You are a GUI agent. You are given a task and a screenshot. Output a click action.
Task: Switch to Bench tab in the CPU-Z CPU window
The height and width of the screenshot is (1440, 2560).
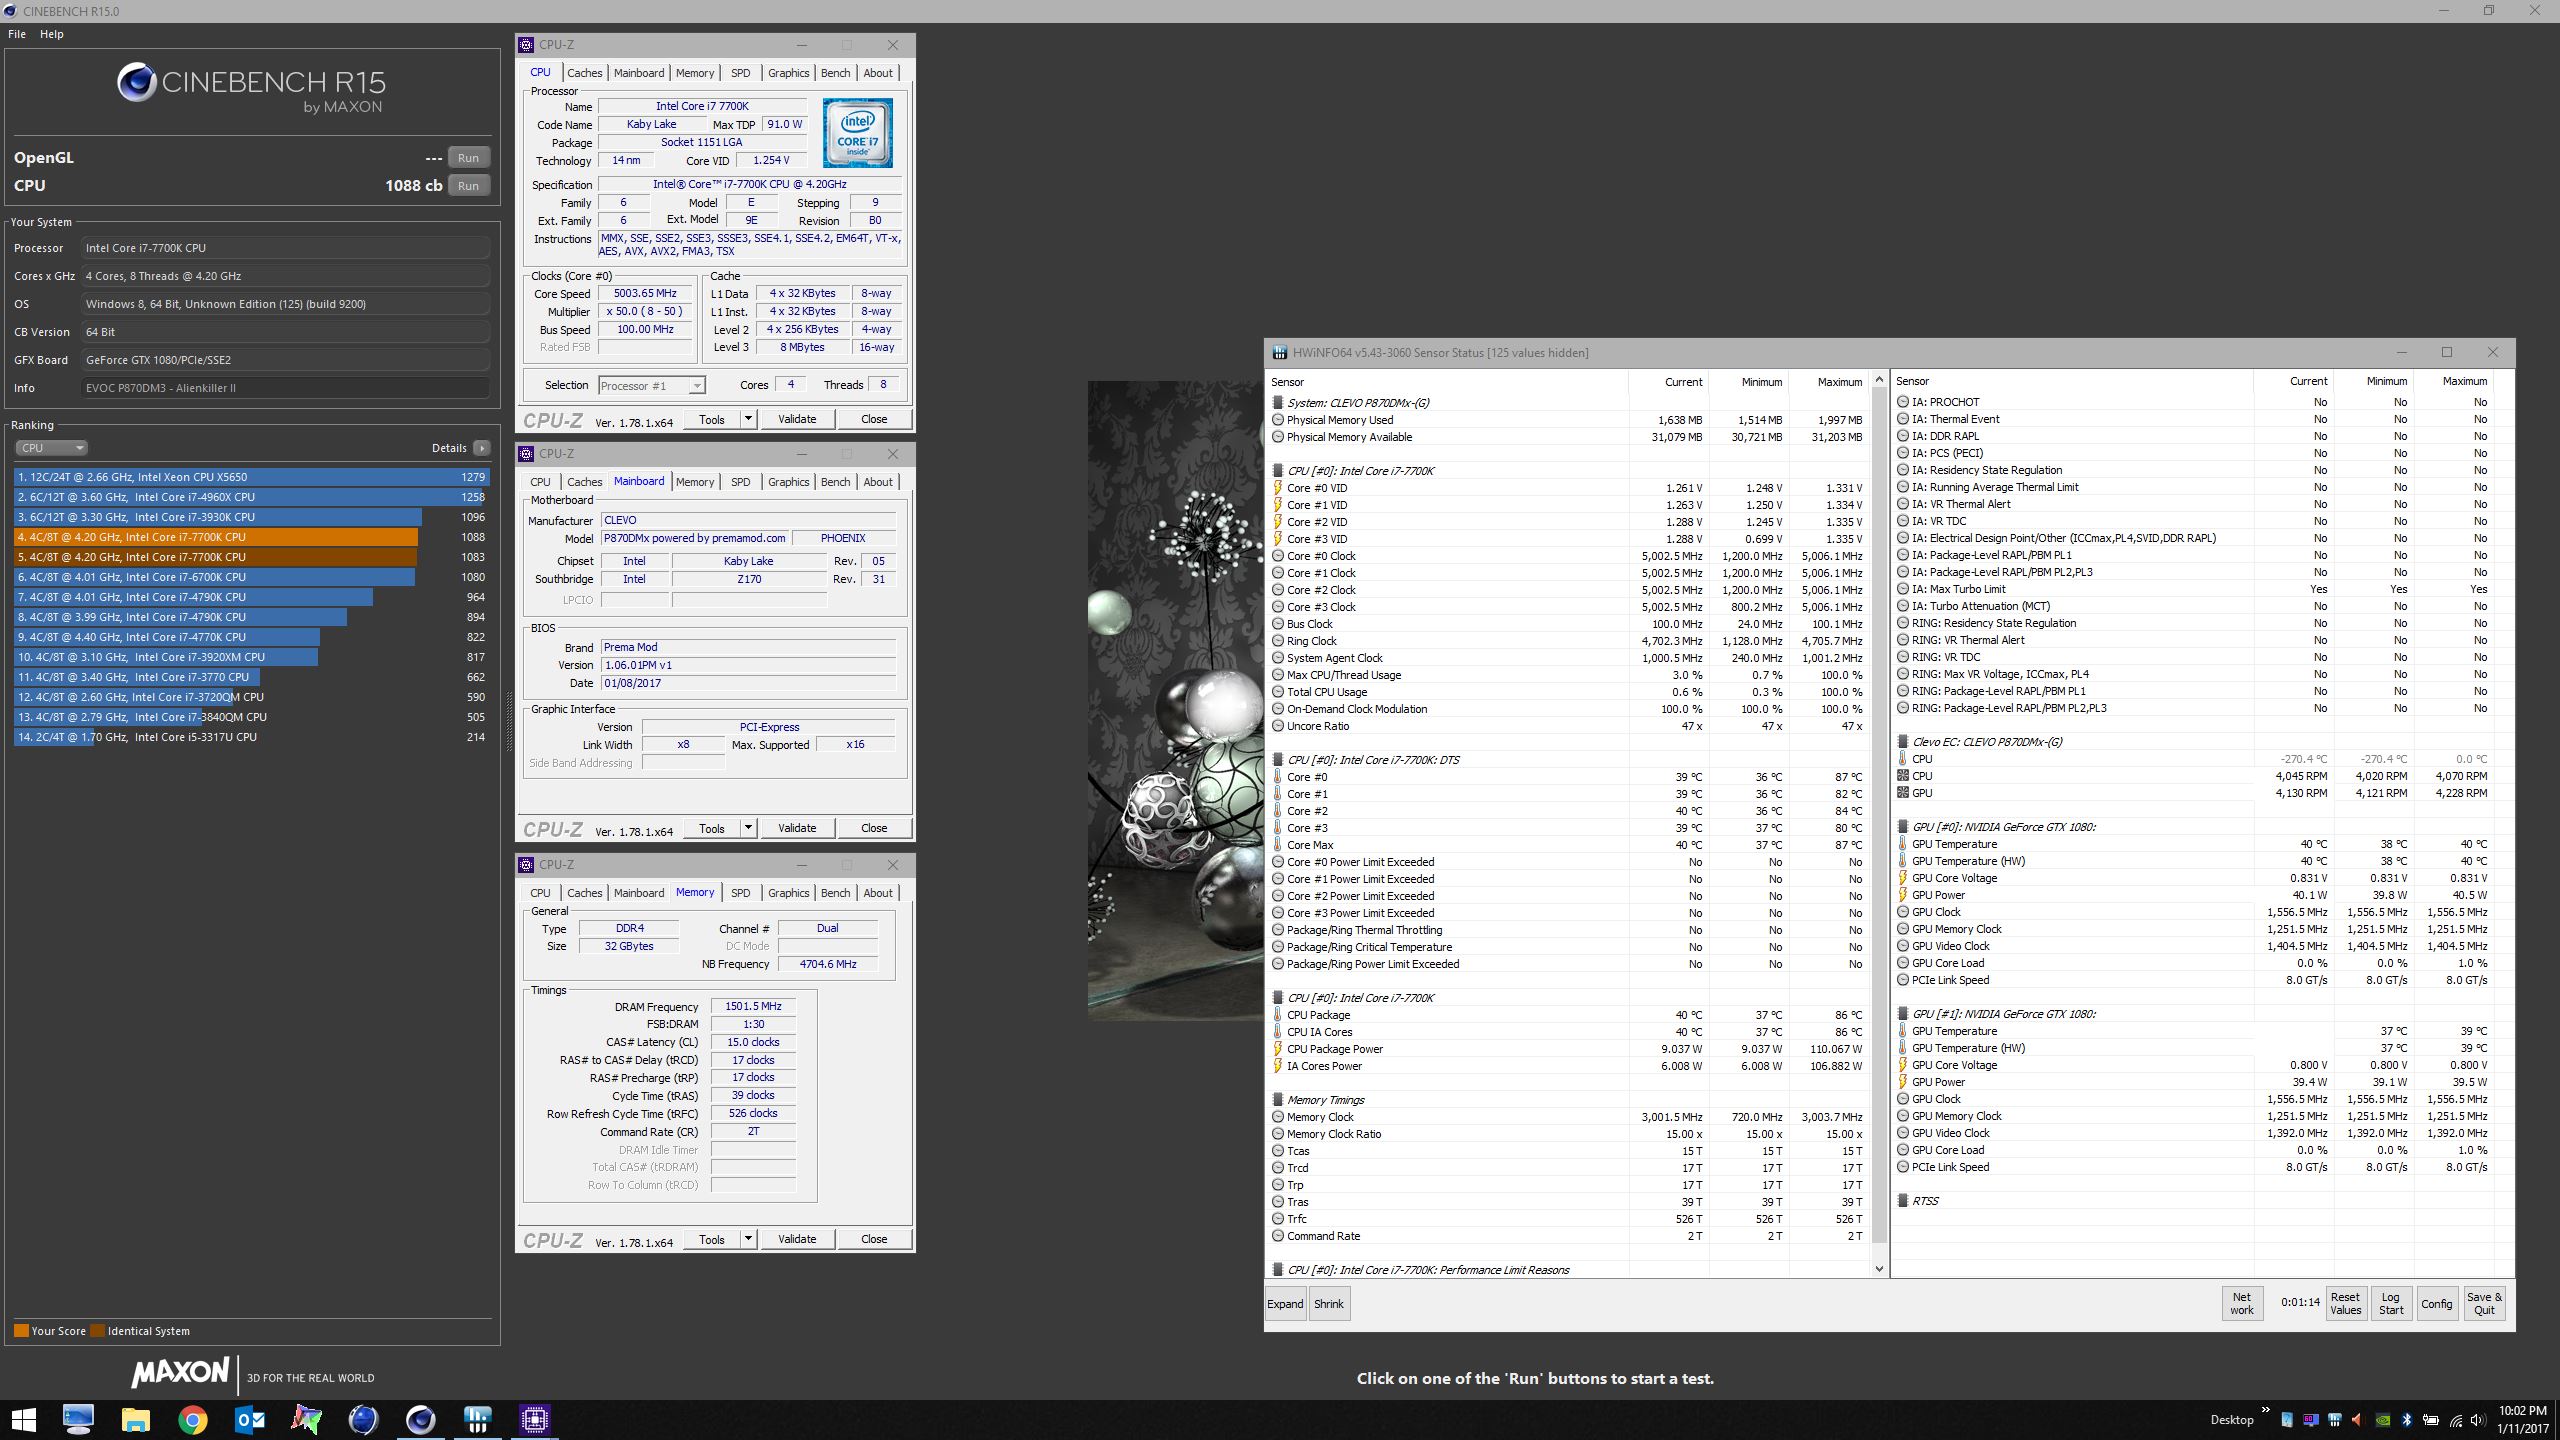pyautogui.click(x=835, y=73)
